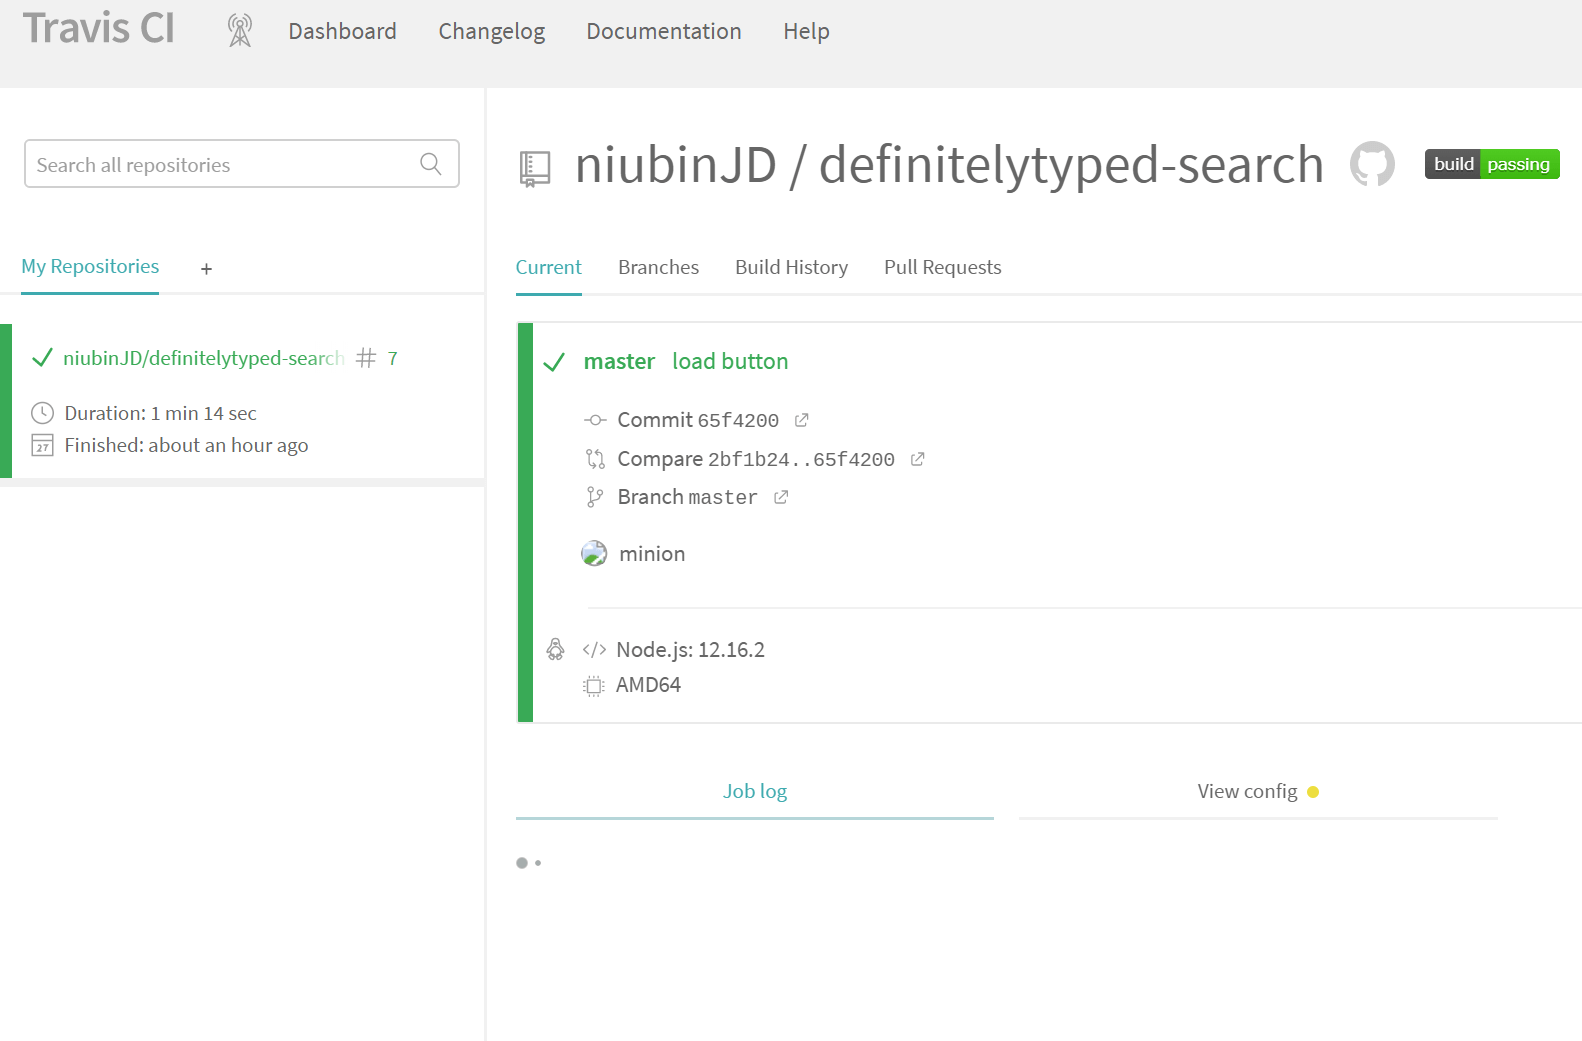The height and width of the screenshot is (1041, 1582).
Task: Open niubinJD/definitelytyped-search in the sidebar
Action: [x=203, y=358]
